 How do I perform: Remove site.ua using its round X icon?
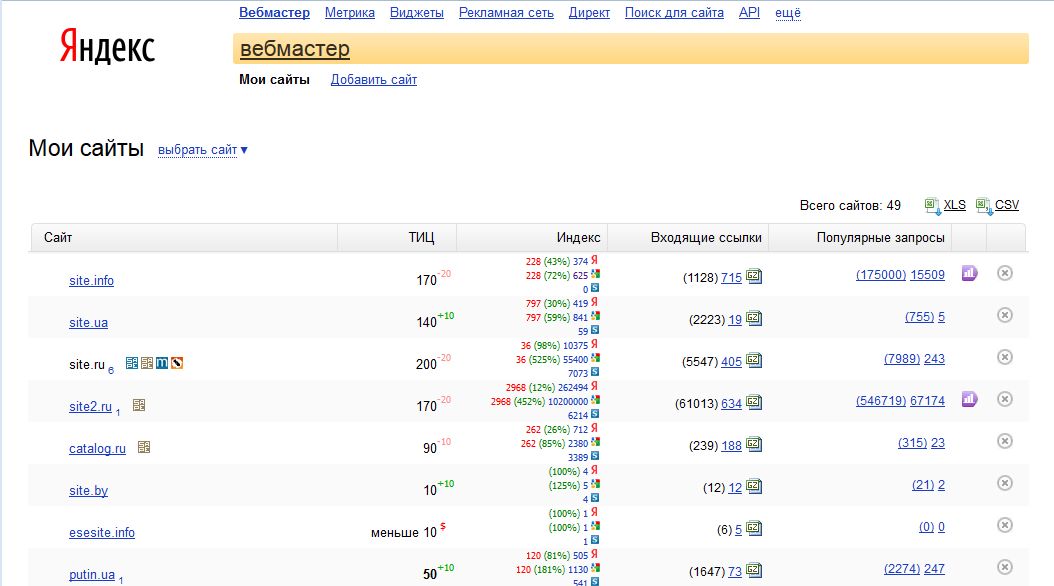tap(1005, 315)
